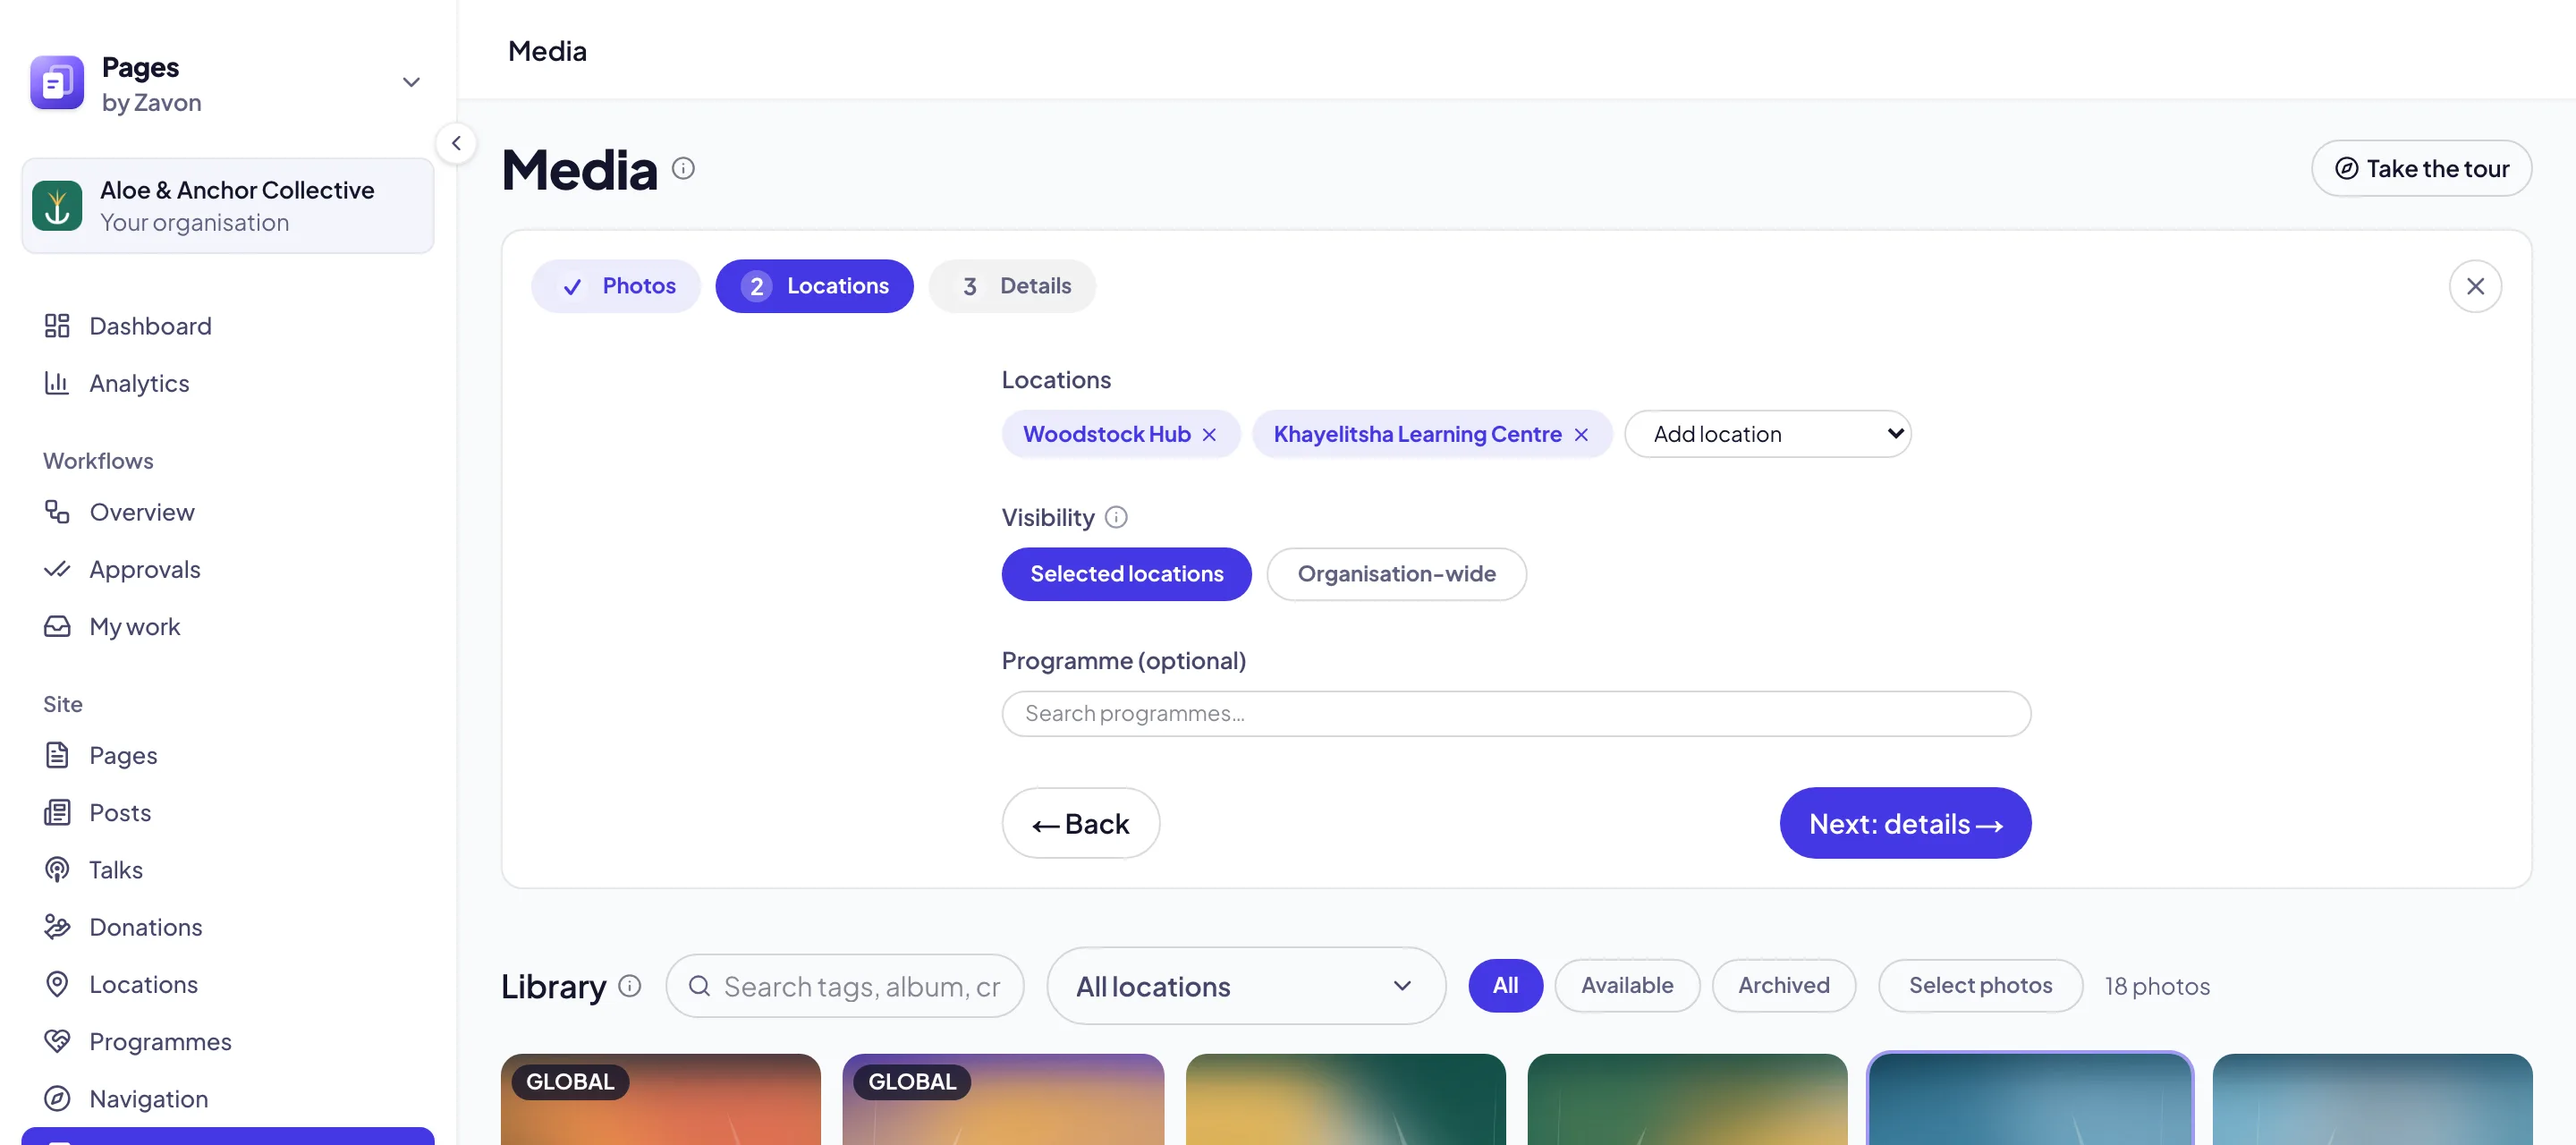Remove the Khayelitsha Learning Centre tag

point(1581,434)
